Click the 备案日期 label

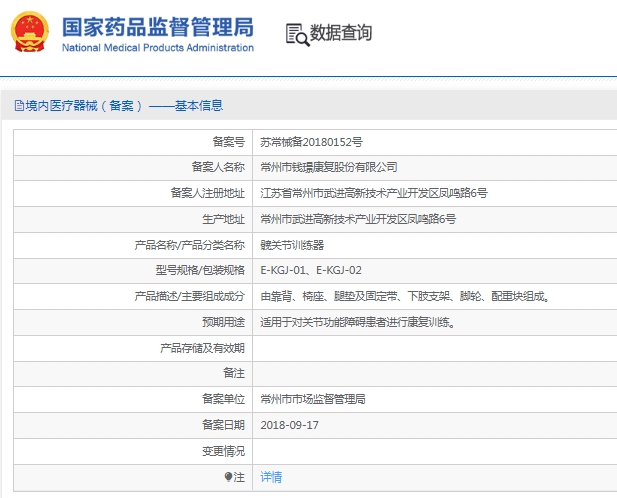[x=224, y=425]
